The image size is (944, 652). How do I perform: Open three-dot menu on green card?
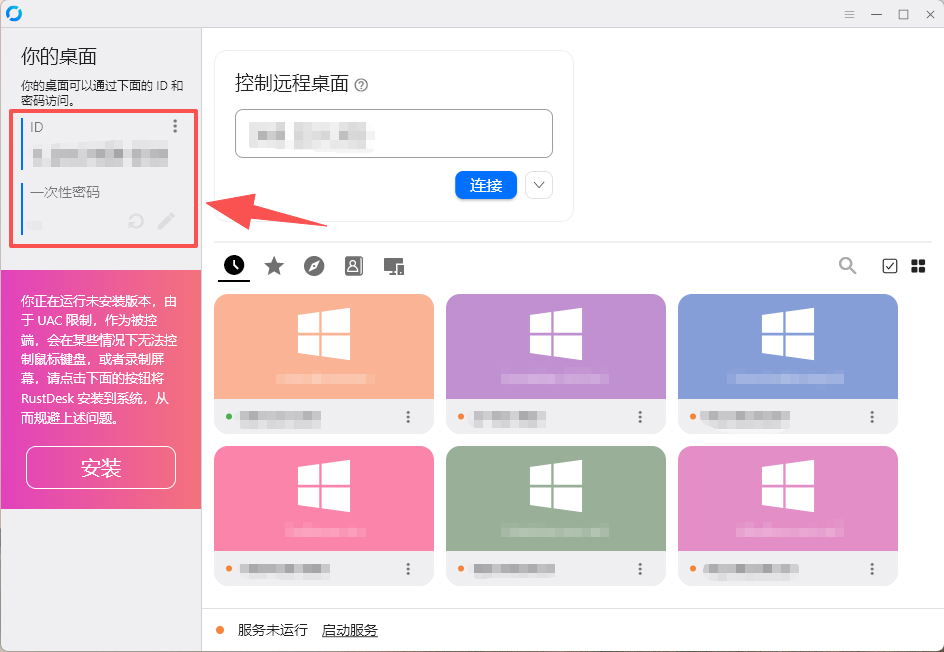[x=640, y=568]
